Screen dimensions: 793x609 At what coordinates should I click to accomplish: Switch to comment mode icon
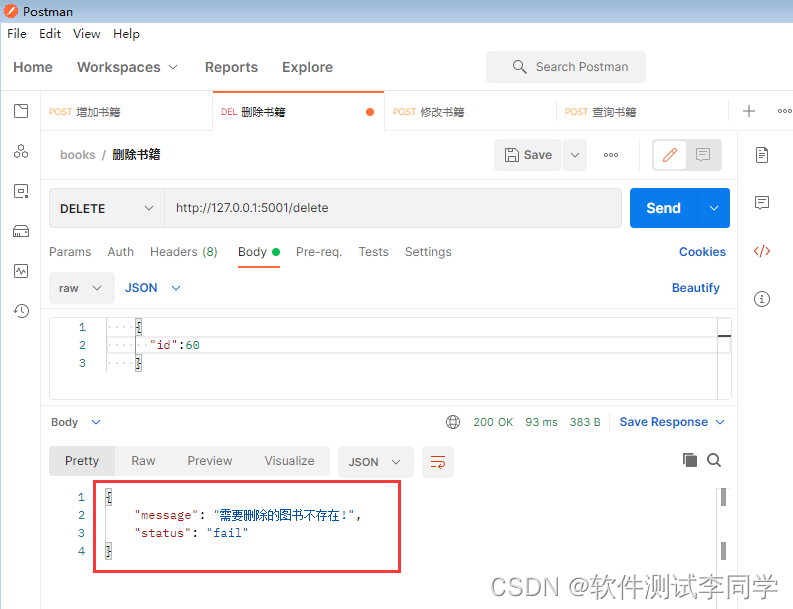(703, 155)
